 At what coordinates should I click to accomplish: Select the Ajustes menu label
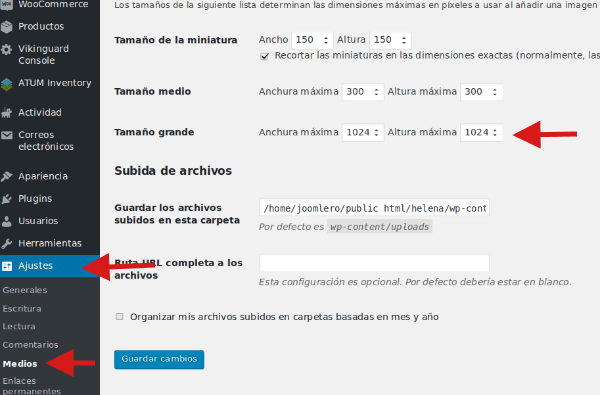(36, 266)
